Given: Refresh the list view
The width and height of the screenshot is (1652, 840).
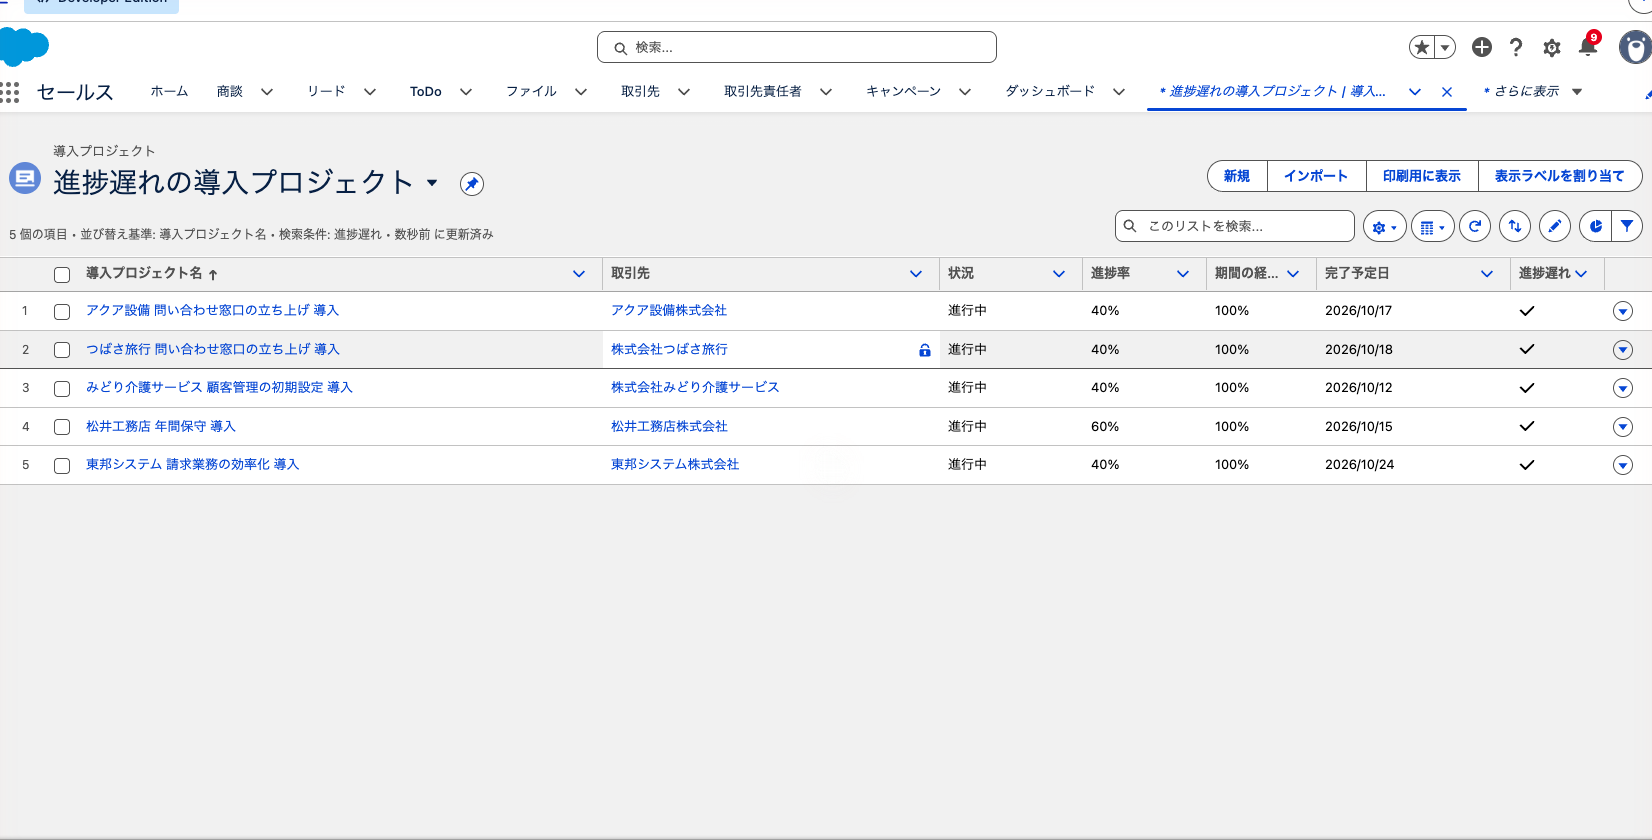Looking at the screenshot, I should pyautogui.click(x=1475, y=227).
